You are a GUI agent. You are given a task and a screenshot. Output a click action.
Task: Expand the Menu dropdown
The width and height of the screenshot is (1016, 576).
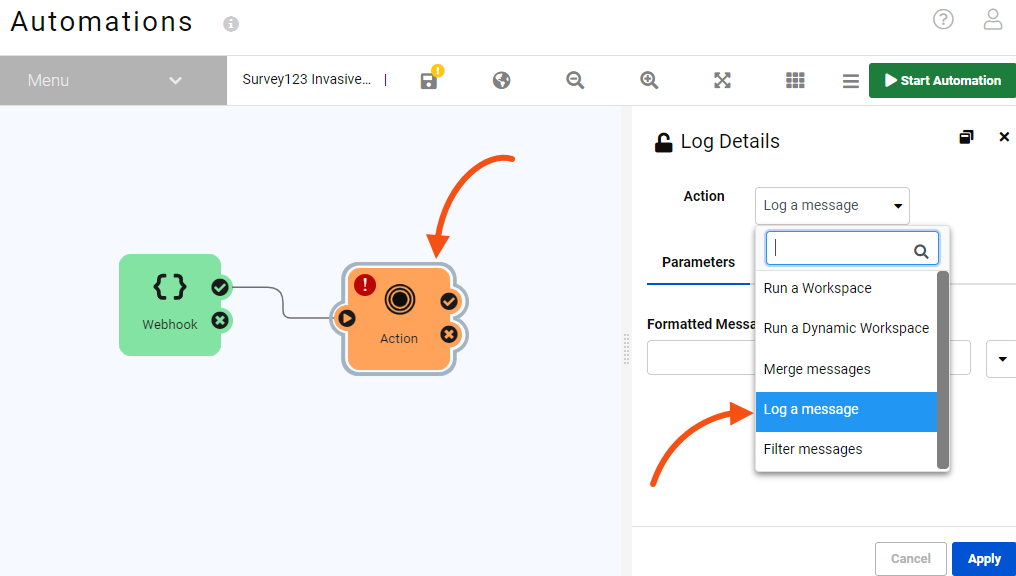113,80
